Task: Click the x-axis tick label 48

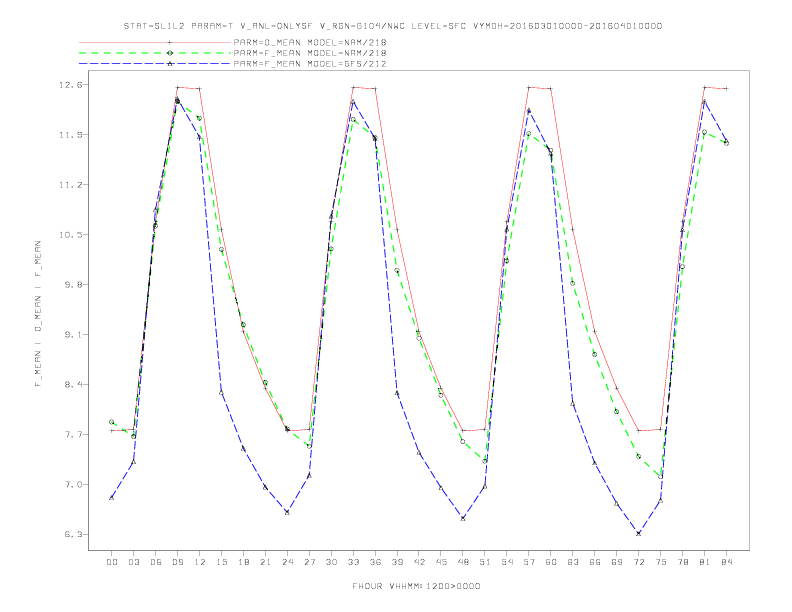Action: tap(463, 562)
